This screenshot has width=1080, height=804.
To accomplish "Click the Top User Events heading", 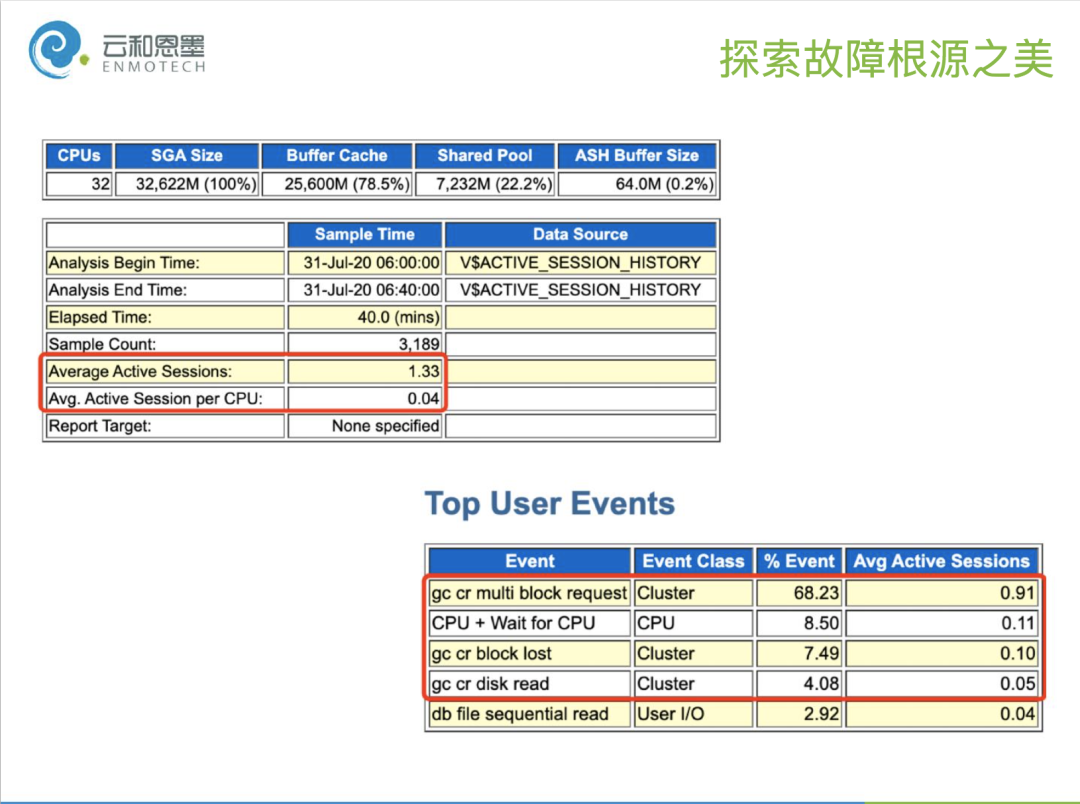I will [x=550, y=504].
